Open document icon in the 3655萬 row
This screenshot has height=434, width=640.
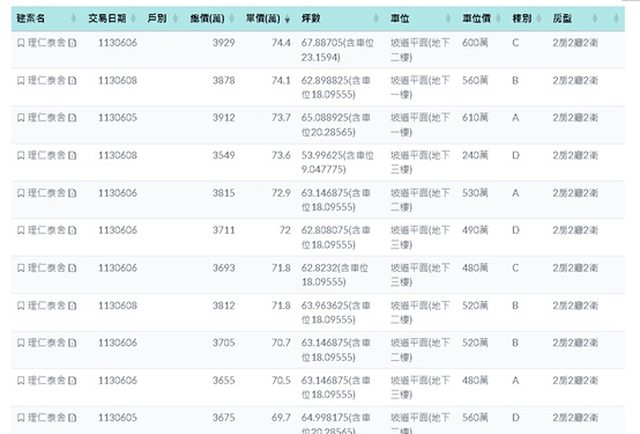tap(73, 380)
